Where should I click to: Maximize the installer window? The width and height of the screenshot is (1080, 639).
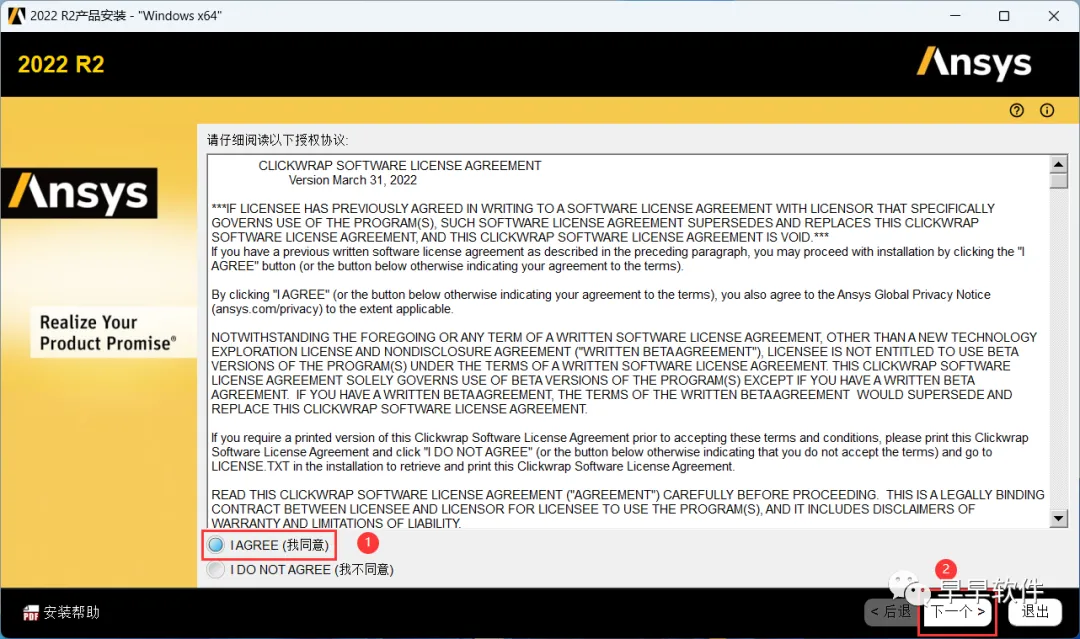(x=1004, y=15)
